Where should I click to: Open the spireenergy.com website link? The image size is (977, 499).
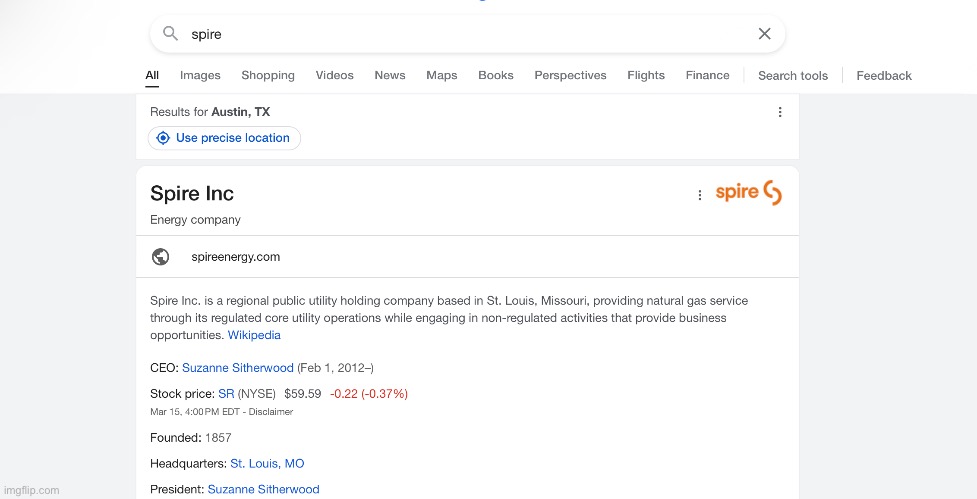(x=236, y=257)
